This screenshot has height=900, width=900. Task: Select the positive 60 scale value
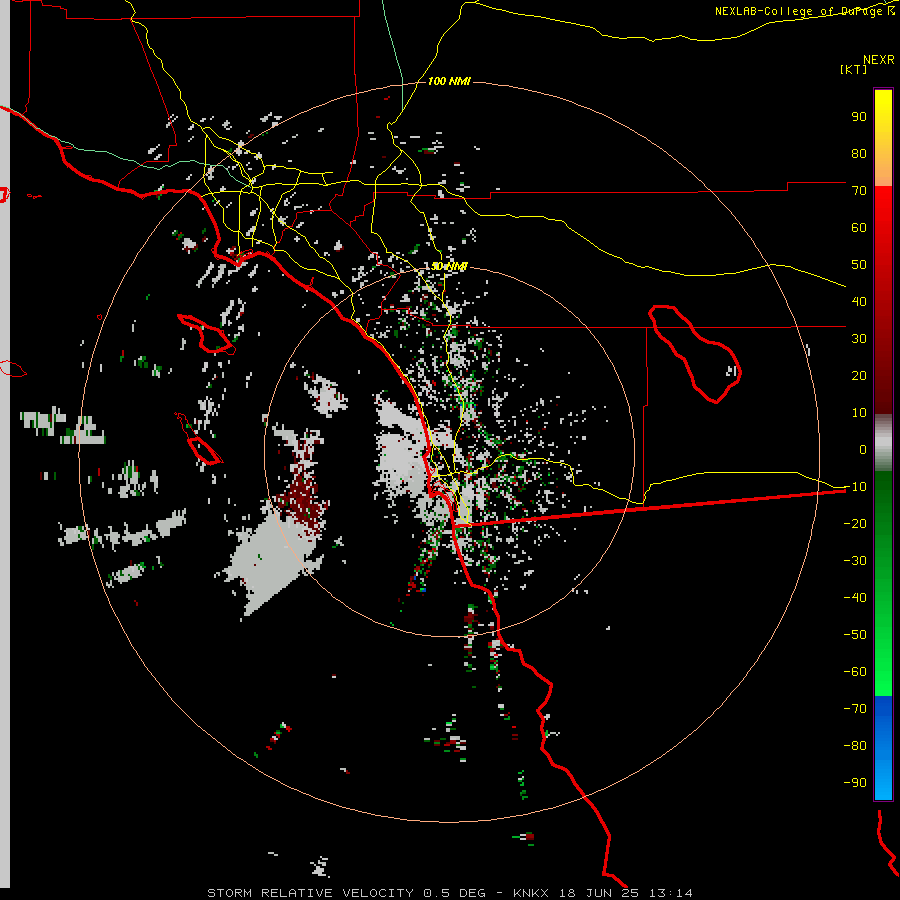pos(859,227)
